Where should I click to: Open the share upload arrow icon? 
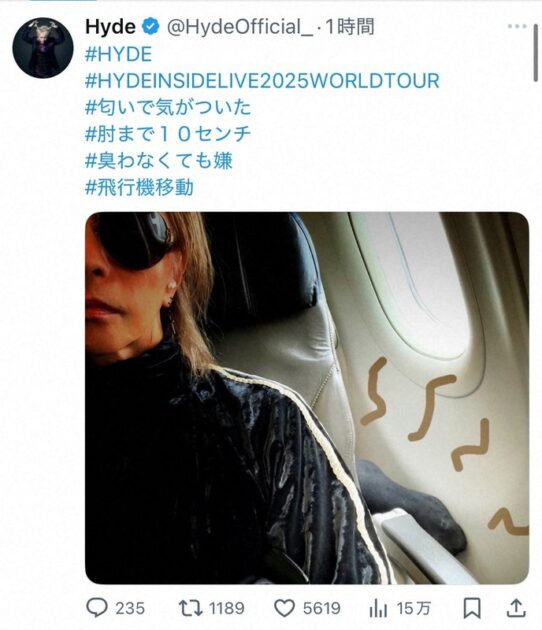pos(516,608)
